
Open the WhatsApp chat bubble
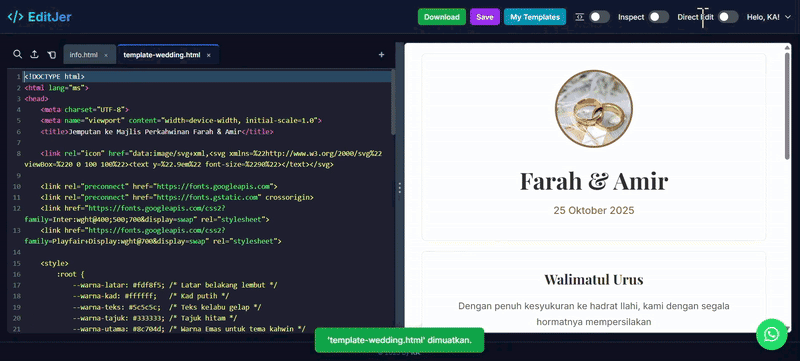point(771,334)
